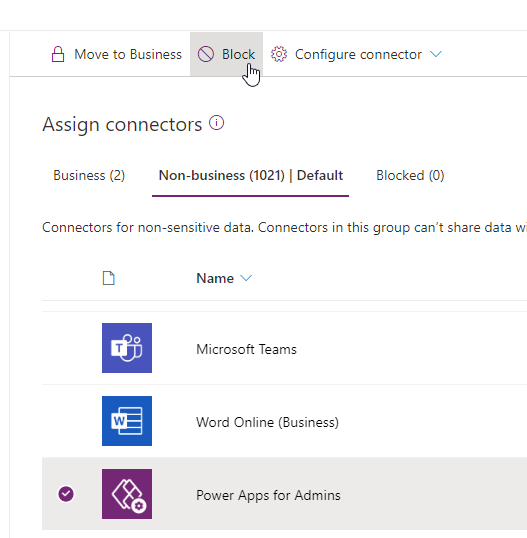Switch to the Blocked (0) tab

(410, 175)
